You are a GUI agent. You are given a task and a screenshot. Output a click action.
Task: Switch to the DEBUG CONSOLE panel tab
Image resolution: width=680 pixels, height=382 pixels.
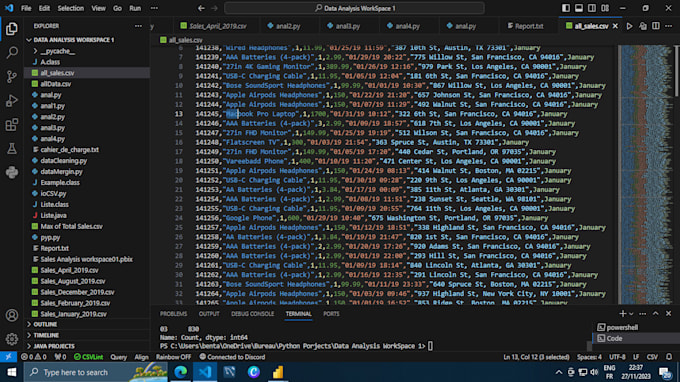252,313
